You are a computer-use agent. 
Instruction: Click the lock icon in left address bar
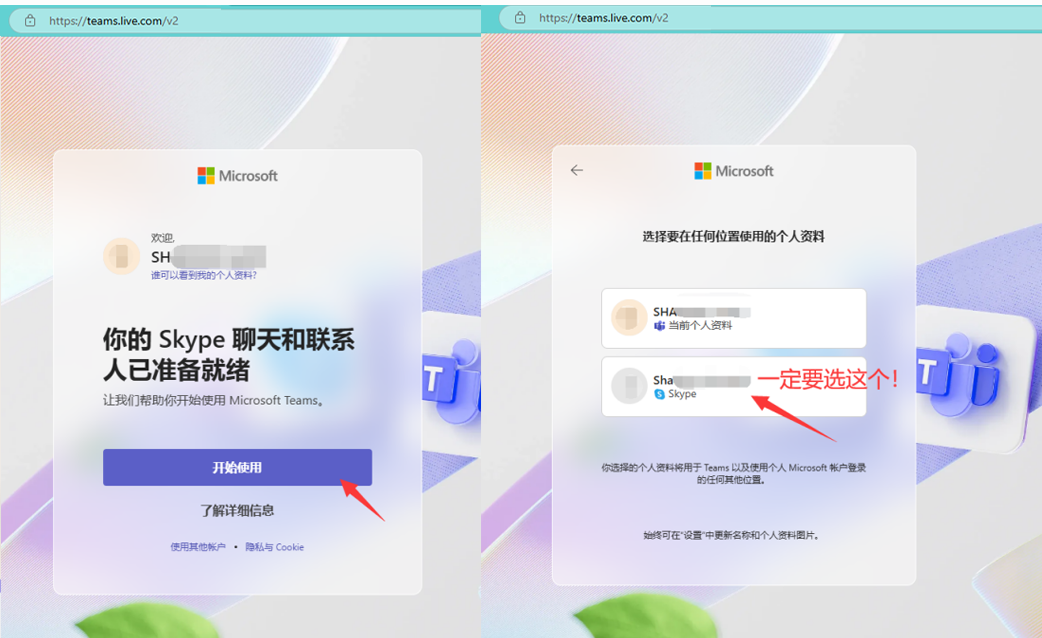[30, 21]
